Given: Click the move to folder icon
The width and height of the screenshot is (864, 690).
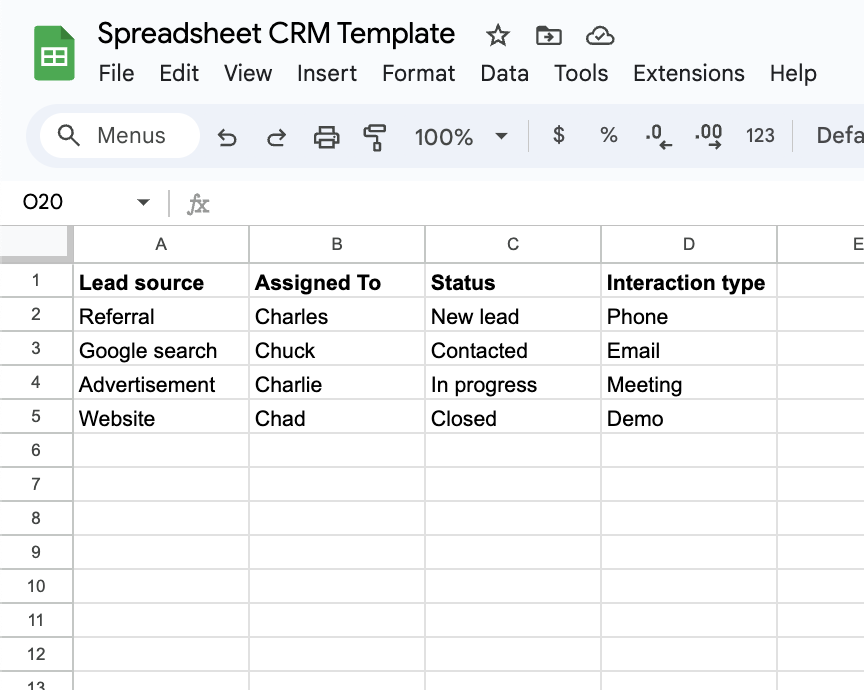Looking at the screenshot, I should (548, 37).
